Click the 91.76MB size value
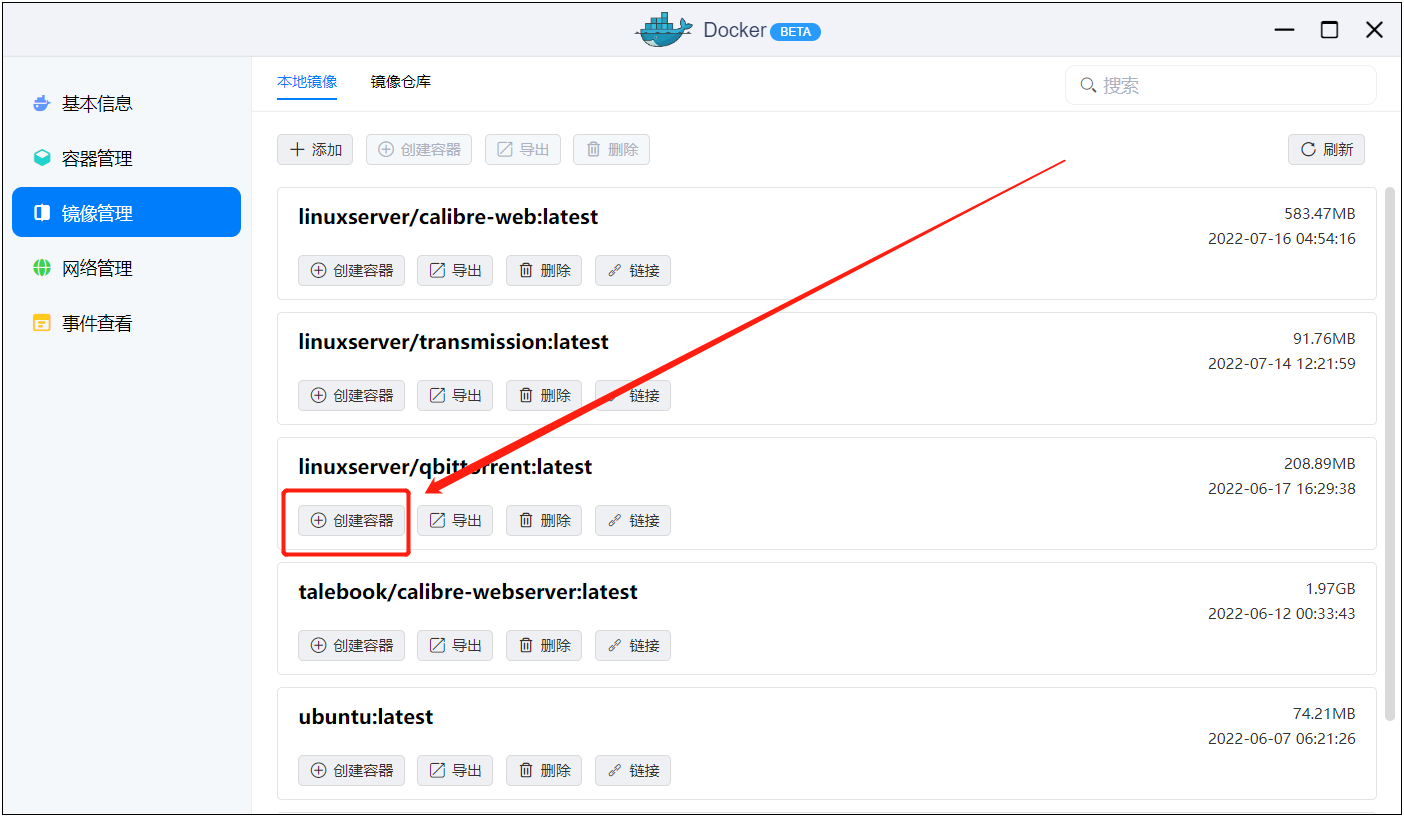1404x818 pixels. tap(1324, 339)
